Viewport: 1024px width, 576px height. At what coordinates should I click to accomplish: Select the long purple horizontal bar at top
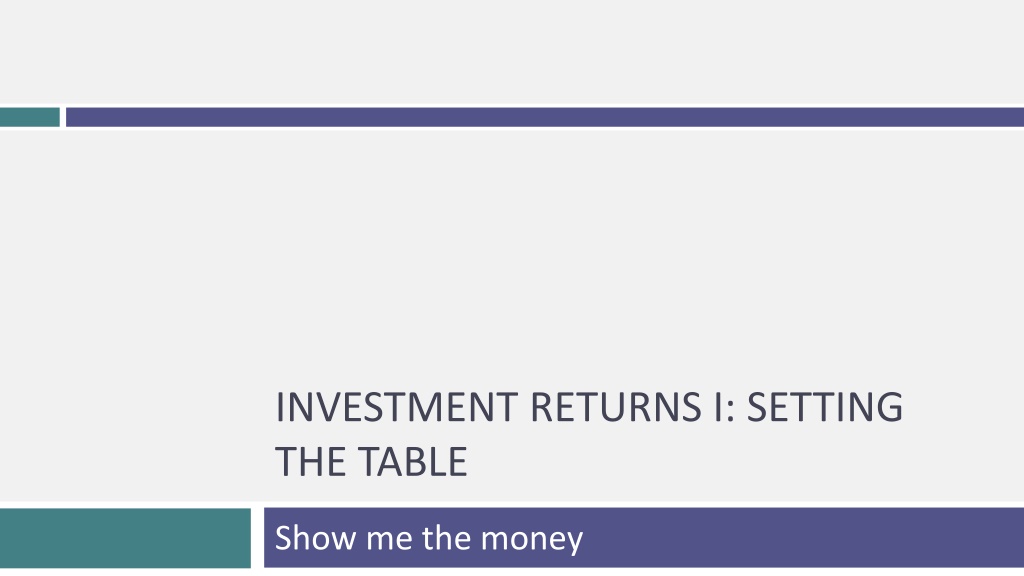point(545,117)
